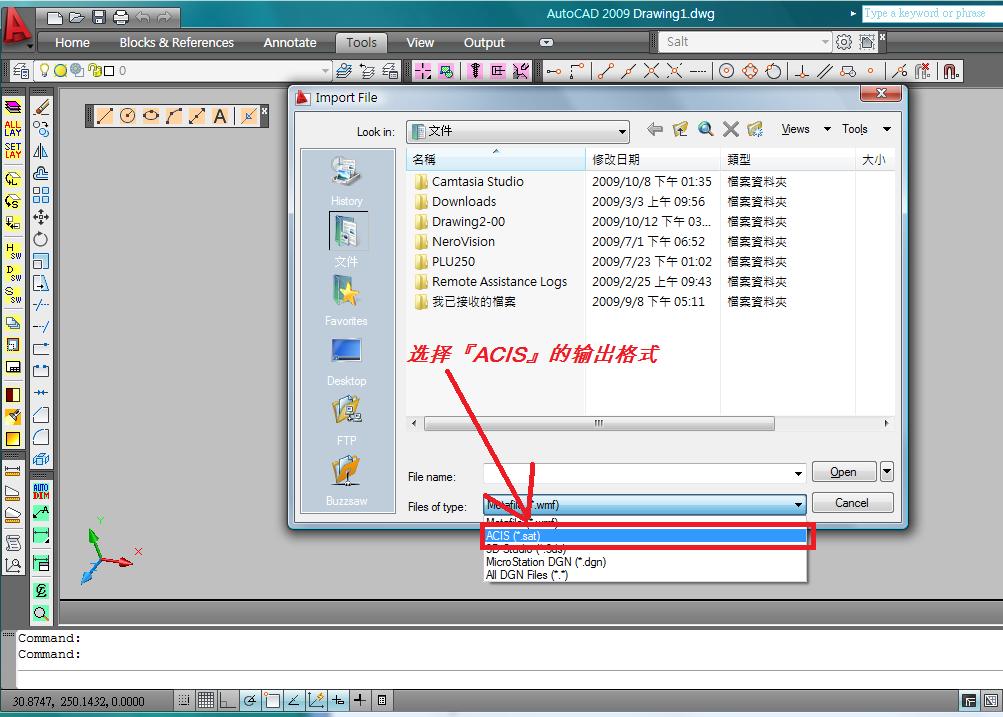Toggle Ortho mode in status bar
Screen dimensions: 1003x717
coord(227,700)
